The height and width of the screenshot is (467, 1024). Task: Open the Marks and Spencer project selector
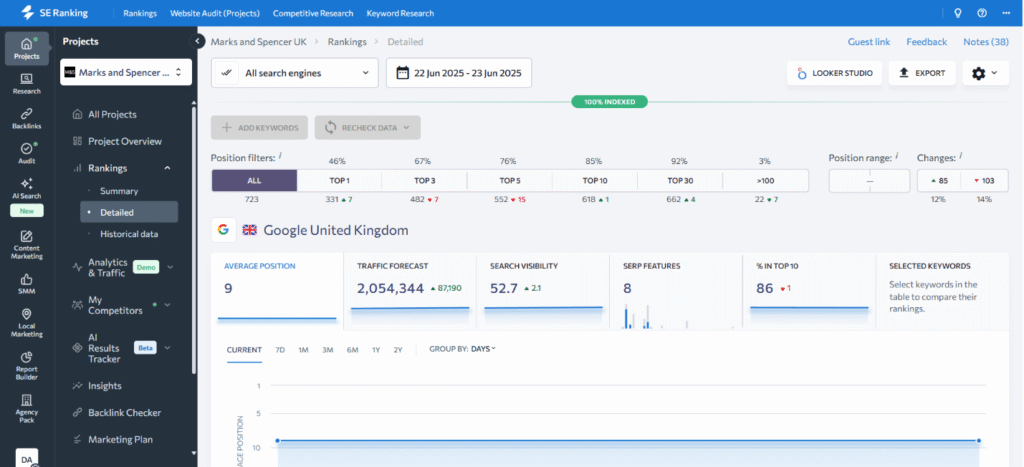coord(126,72)
